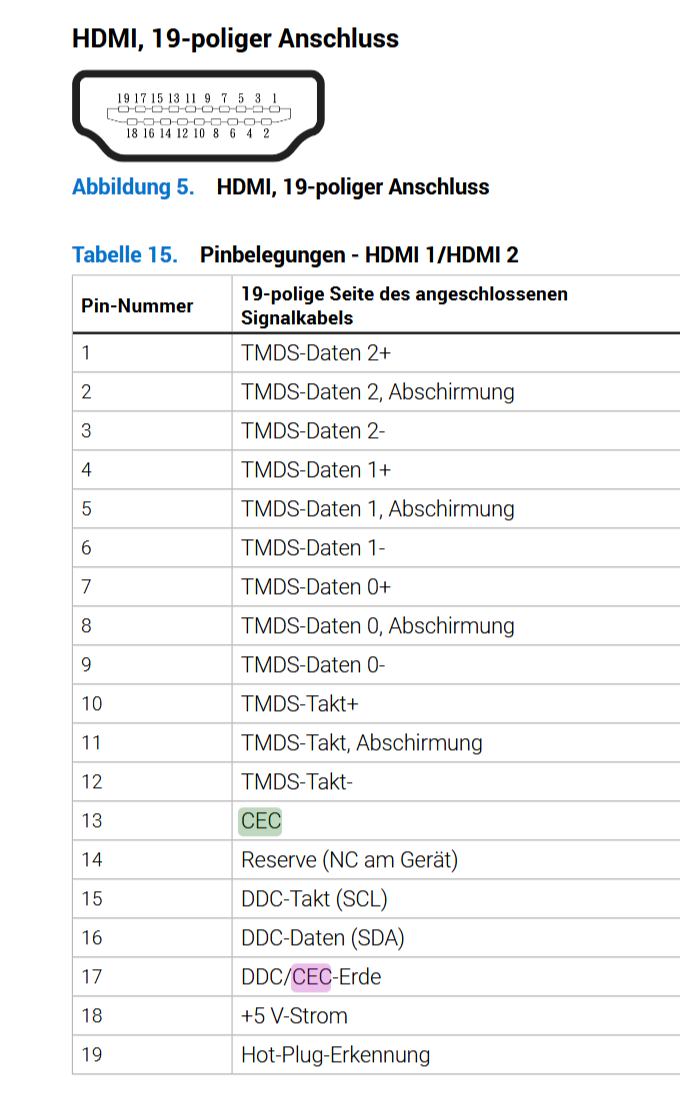The height and width of the screenshot is (1094, 680).
Task: Click the HDMI connector diagram
Action: 198,115
